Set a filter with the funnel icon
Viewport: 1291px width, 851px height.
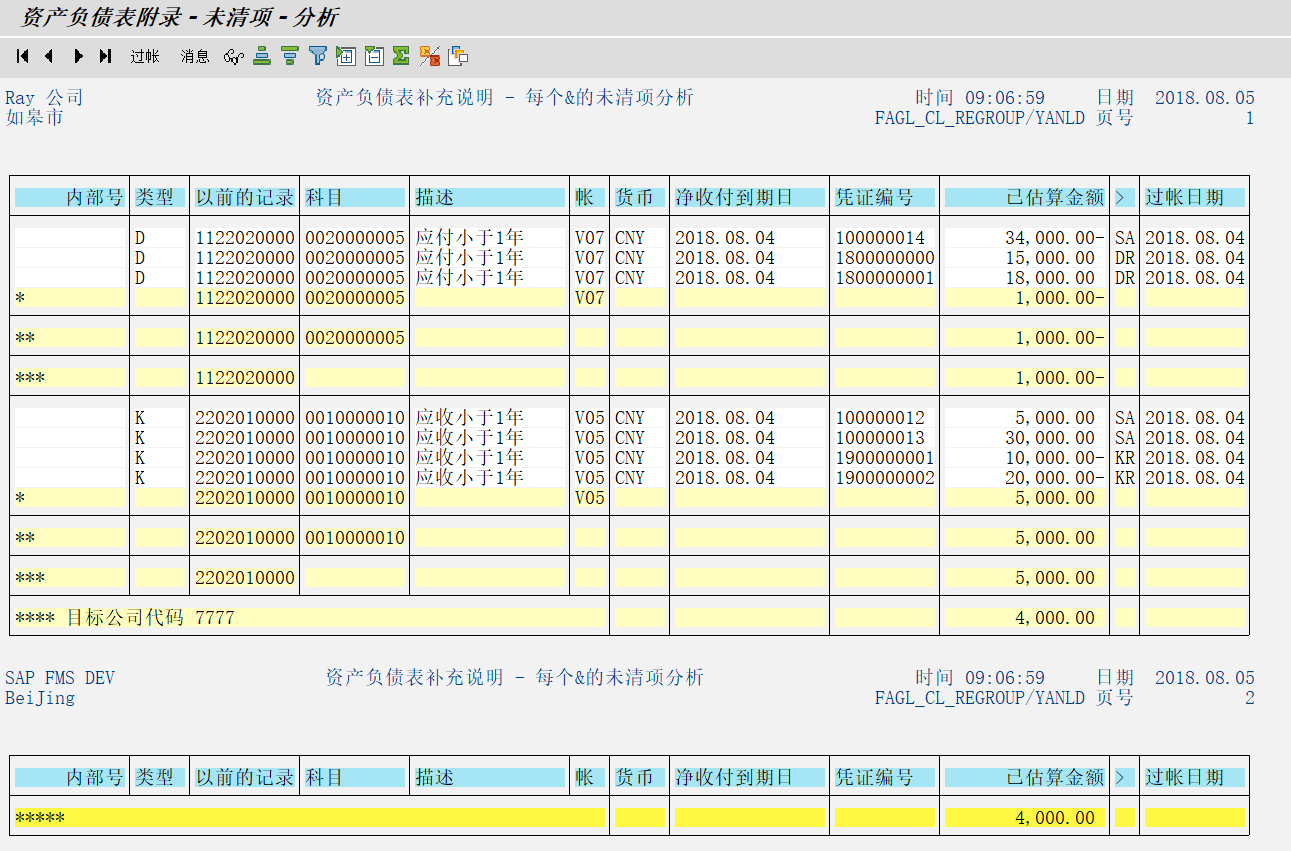point(318,56)
